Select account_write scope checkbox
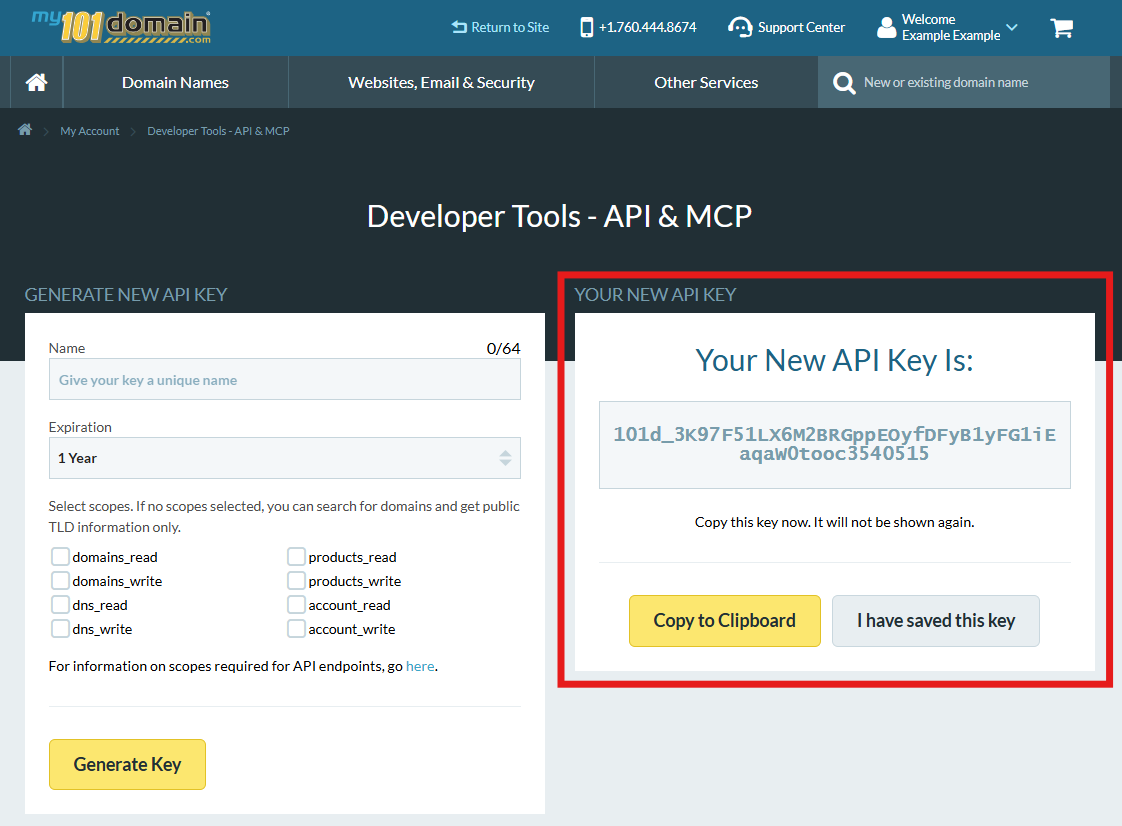 click(296, 628)
